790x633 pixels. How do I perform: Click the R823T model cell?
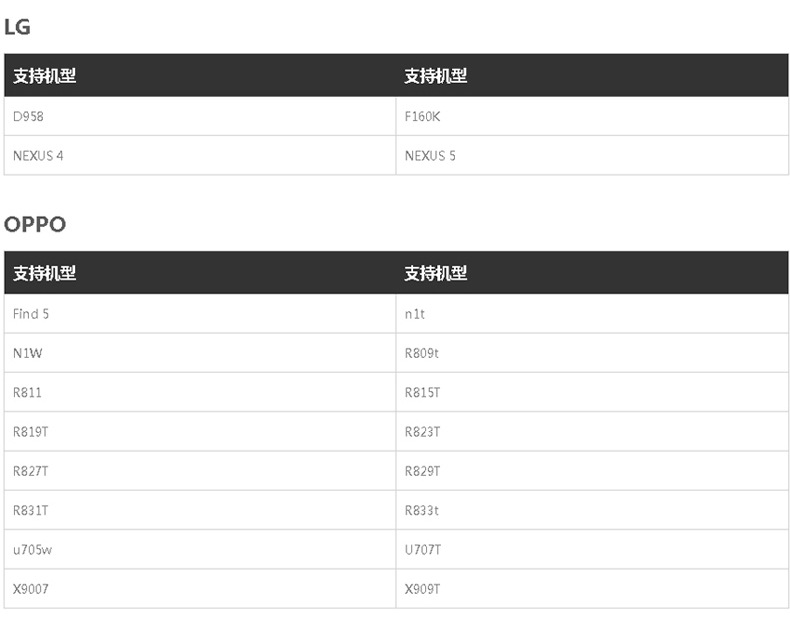[x=422, y=432]
